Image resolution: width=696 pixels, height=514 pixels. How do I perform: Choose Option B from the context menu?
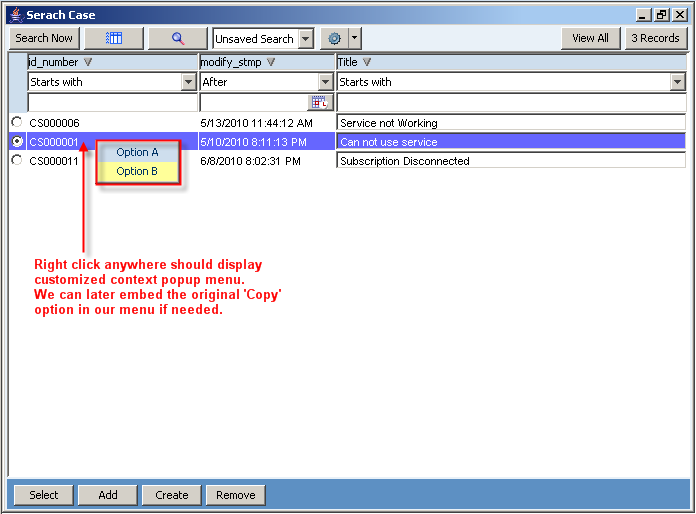138,171
